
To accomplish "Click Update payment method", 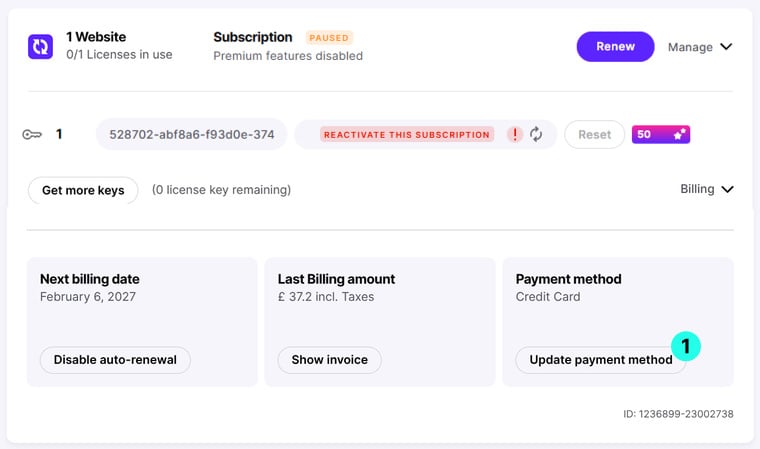I will 601,360.
